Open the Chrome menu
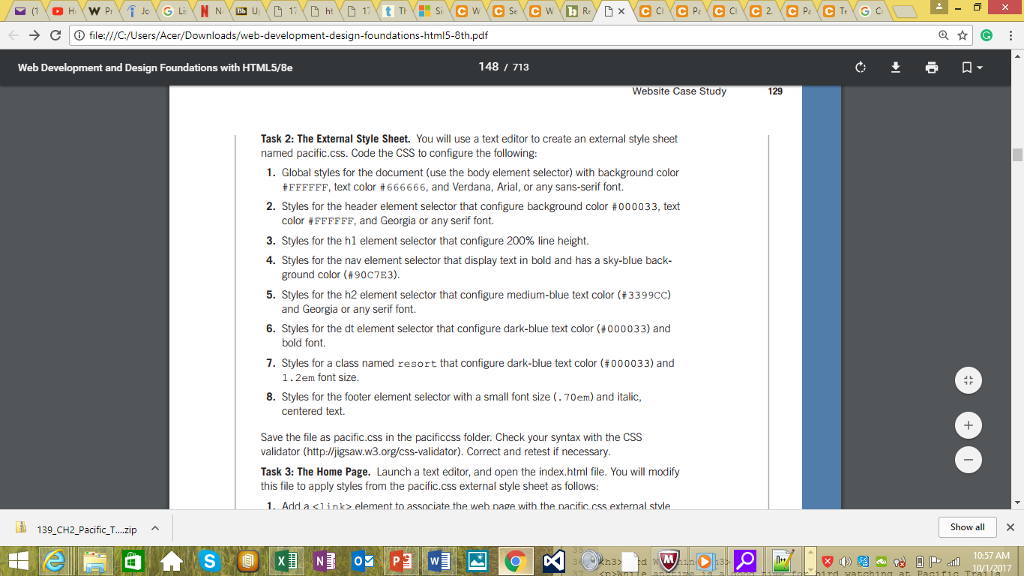The width and height of the screenshot is (1024, 576). [x=1010, y=35]
